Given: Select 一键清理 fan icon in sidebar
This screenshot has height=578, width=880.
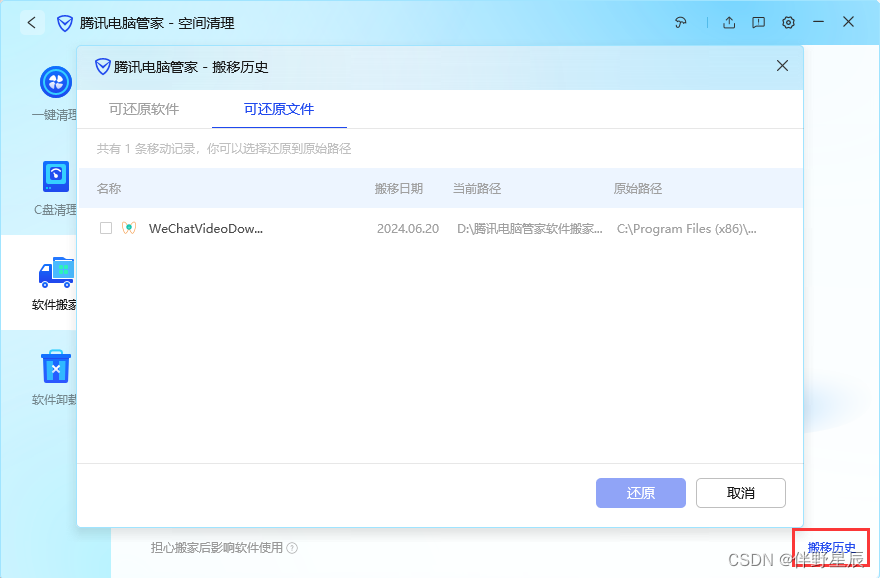Looking at the screenshot, I should (56, 82).
